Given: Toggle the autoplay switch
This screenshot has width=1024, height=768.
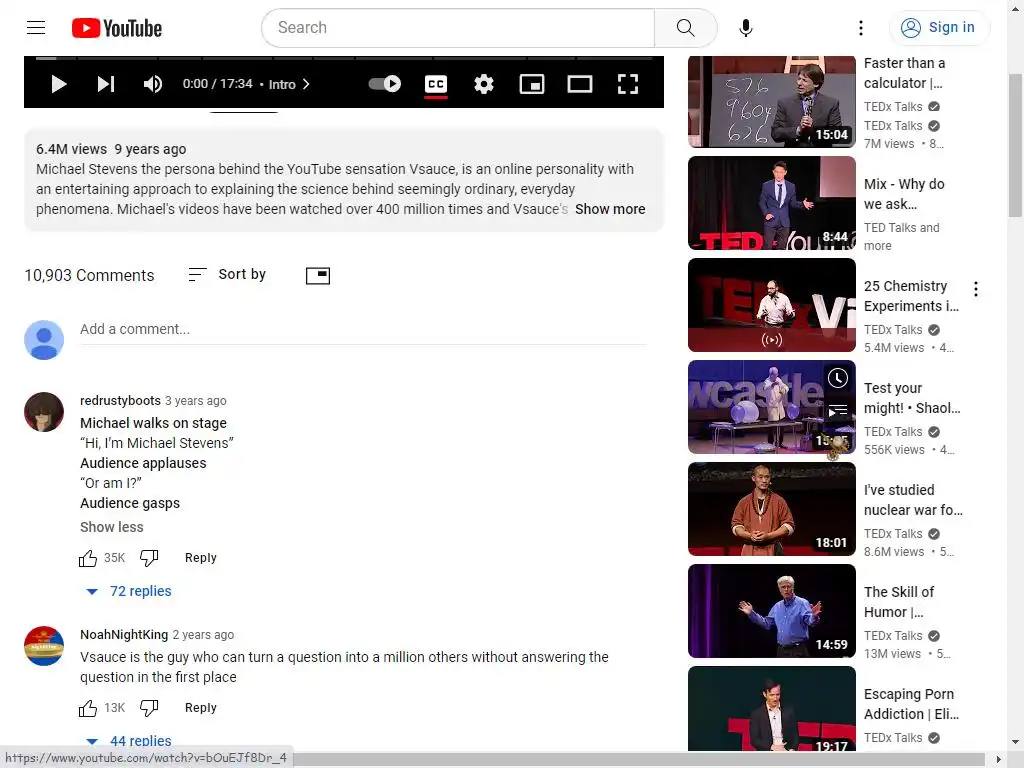Looking at the screenshot, I should pyautogui.click(x=385, y=84).
